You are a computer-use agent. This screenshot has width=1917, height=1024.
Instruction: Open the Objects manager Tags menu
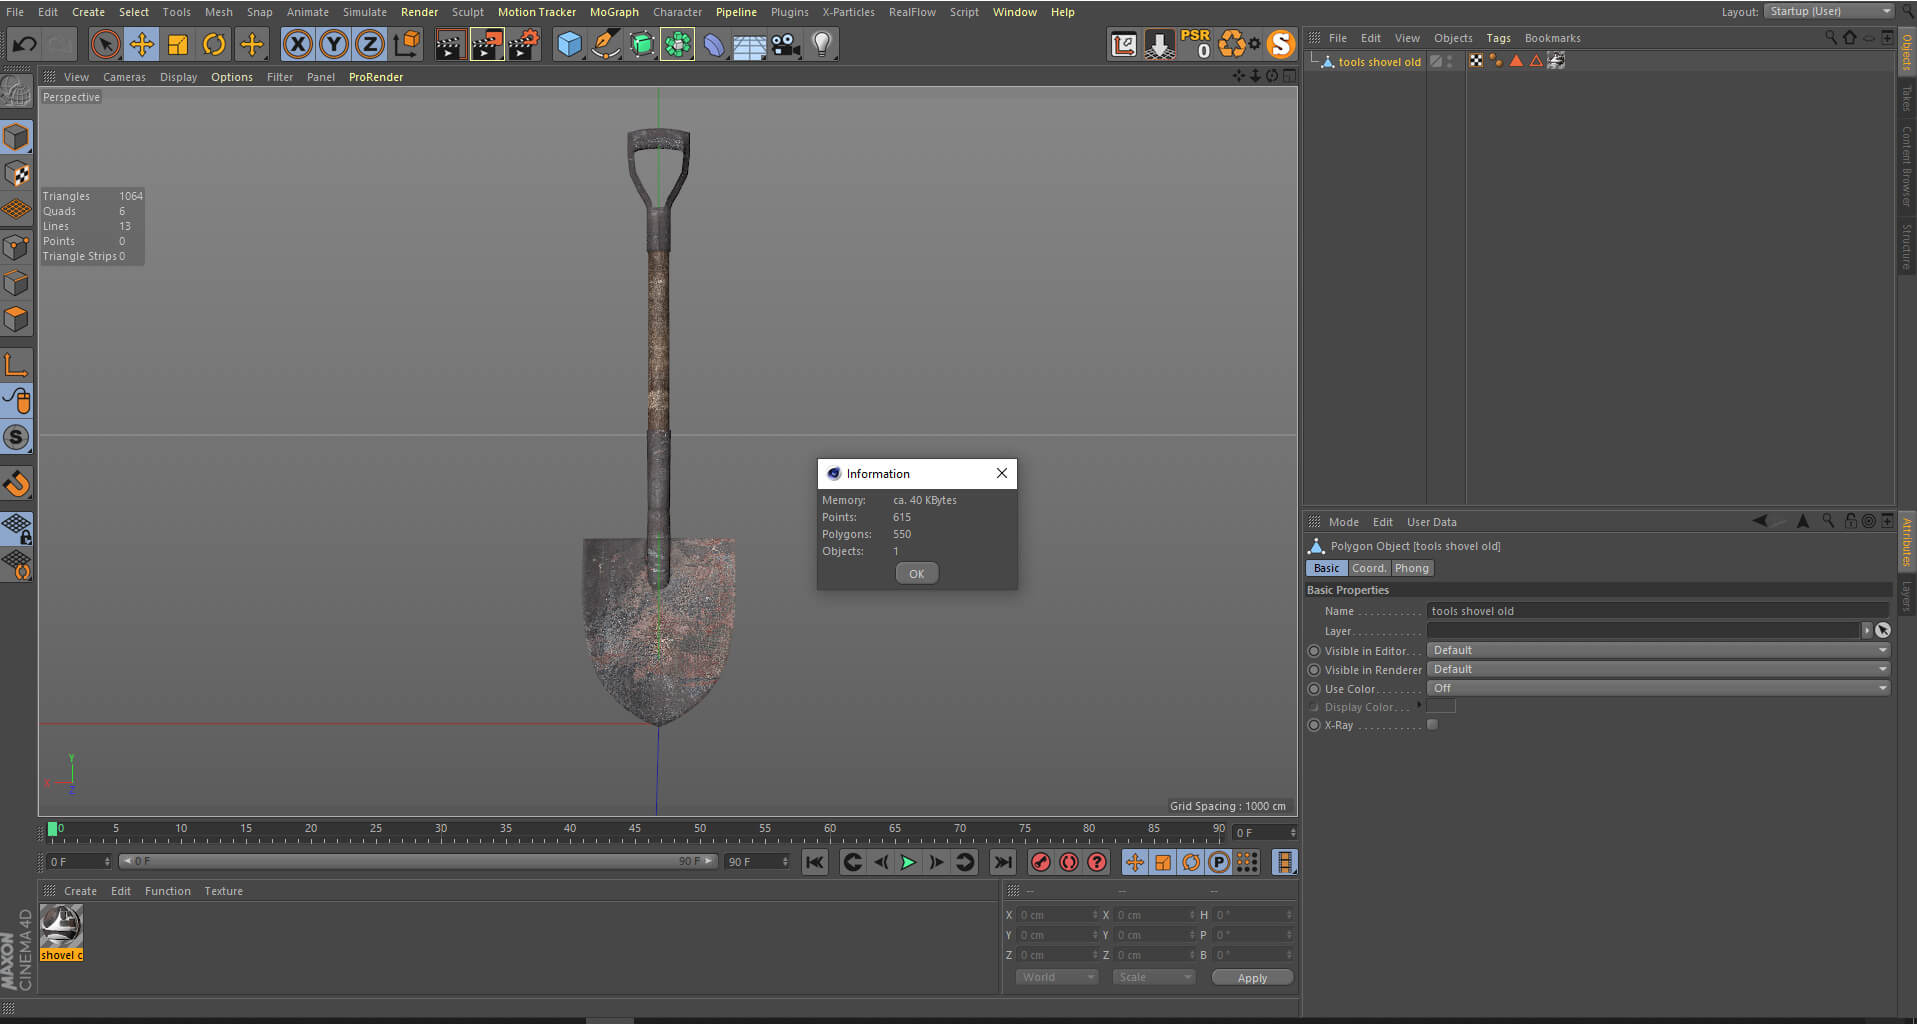click(x=1498, y=38)
